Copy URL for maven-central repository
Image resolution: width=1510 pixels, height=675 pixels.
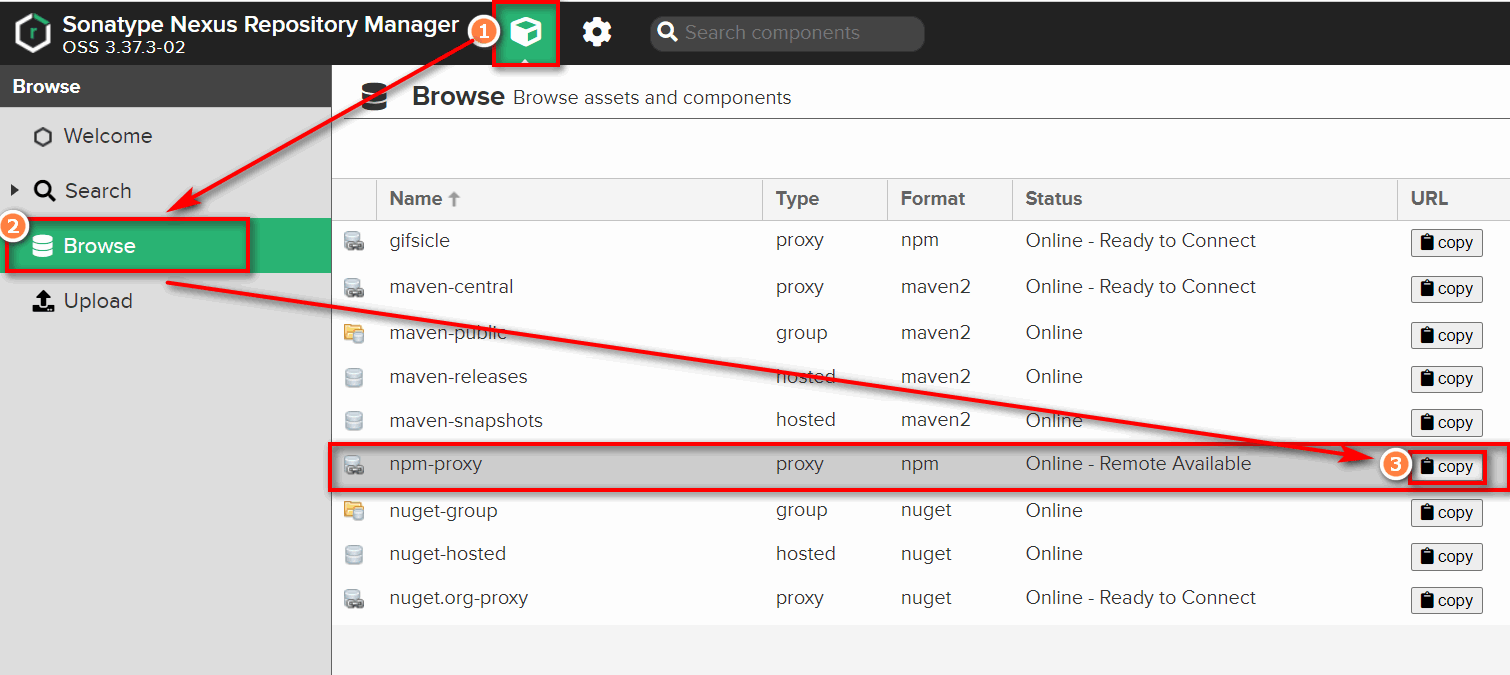(x=1446, y=288)
